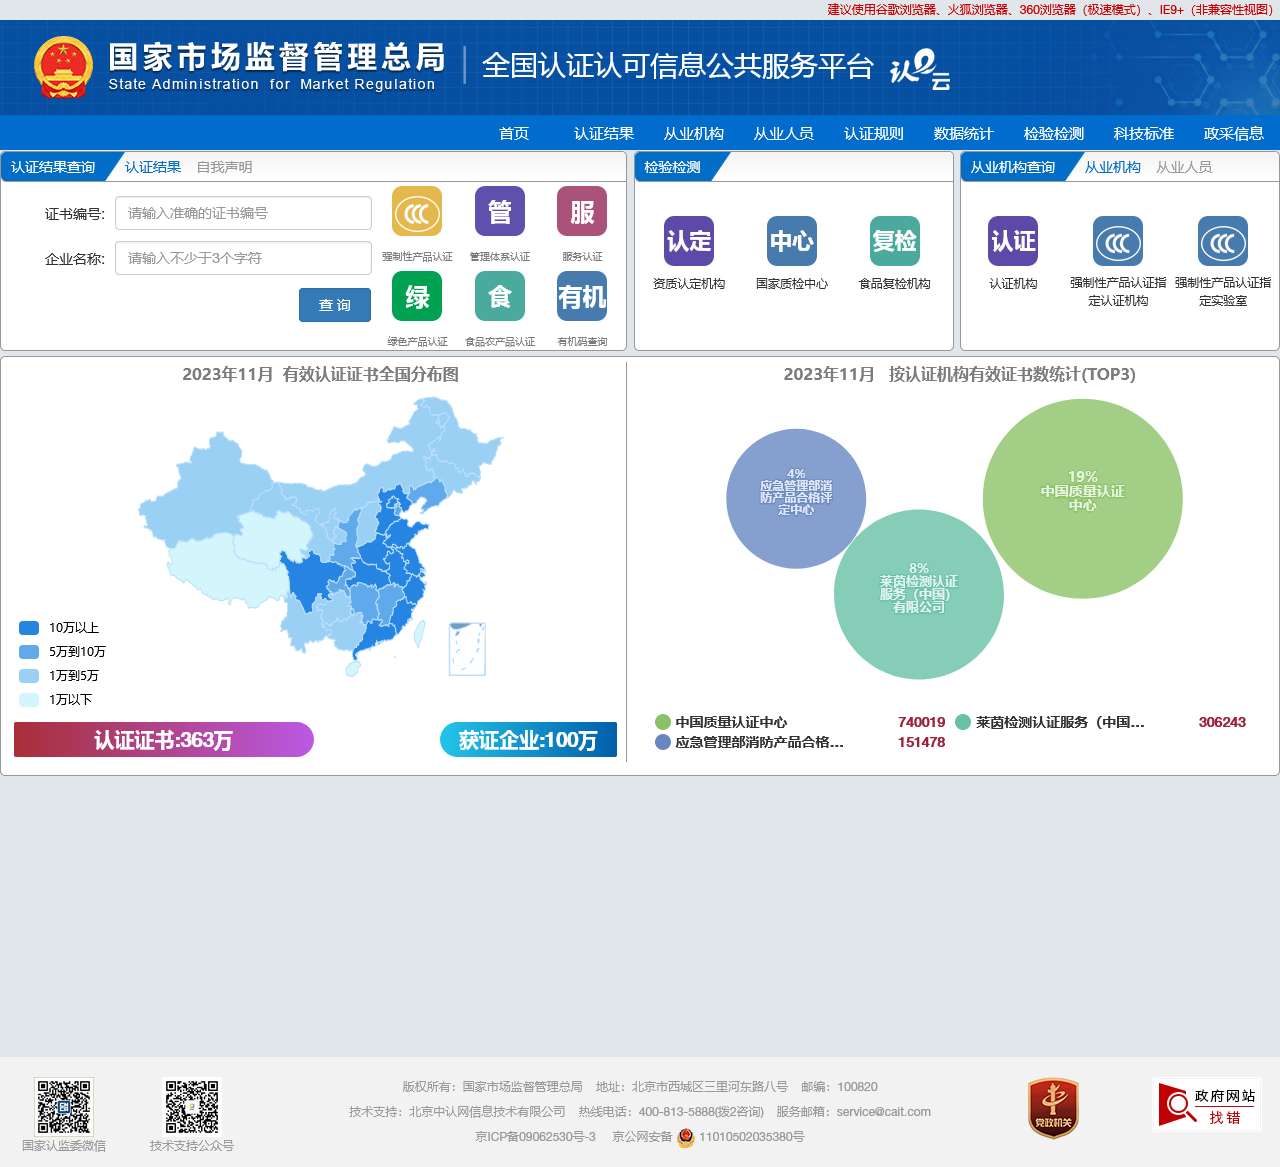This screenshot has width=1280, height=1167.
Task: Open the 食品复检机构 icon
Action: [895, 241]
